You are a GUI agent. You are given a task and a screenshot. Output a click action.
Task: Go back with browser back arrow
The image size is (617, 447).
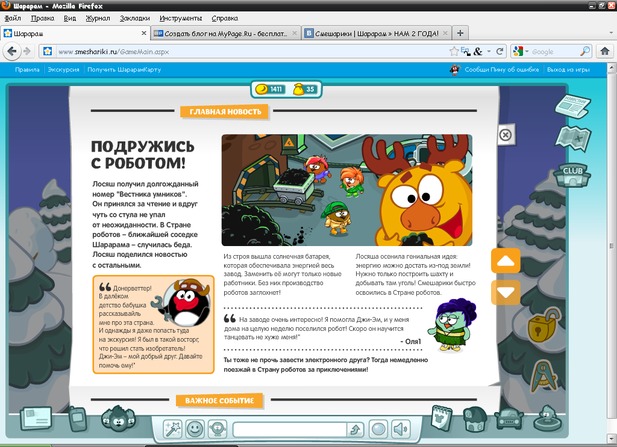click(12, 52)
